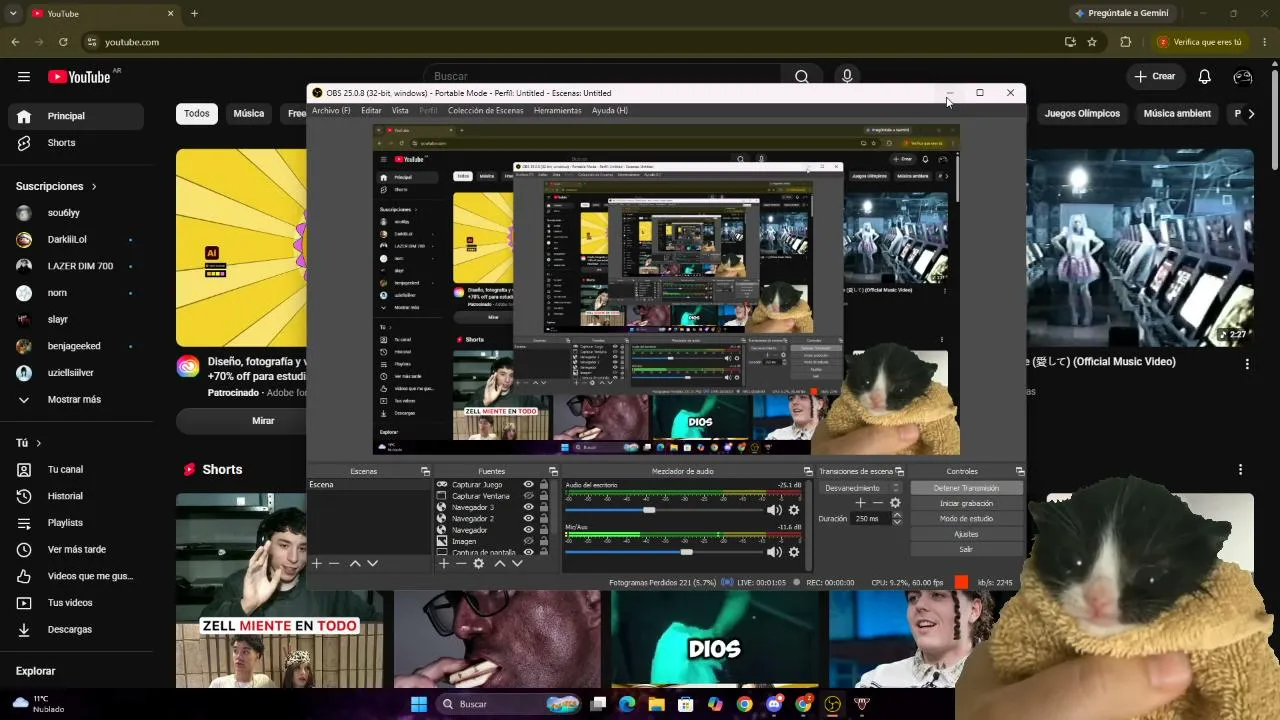Click Detener Transmisión in OBS controls

click(966, 488)
